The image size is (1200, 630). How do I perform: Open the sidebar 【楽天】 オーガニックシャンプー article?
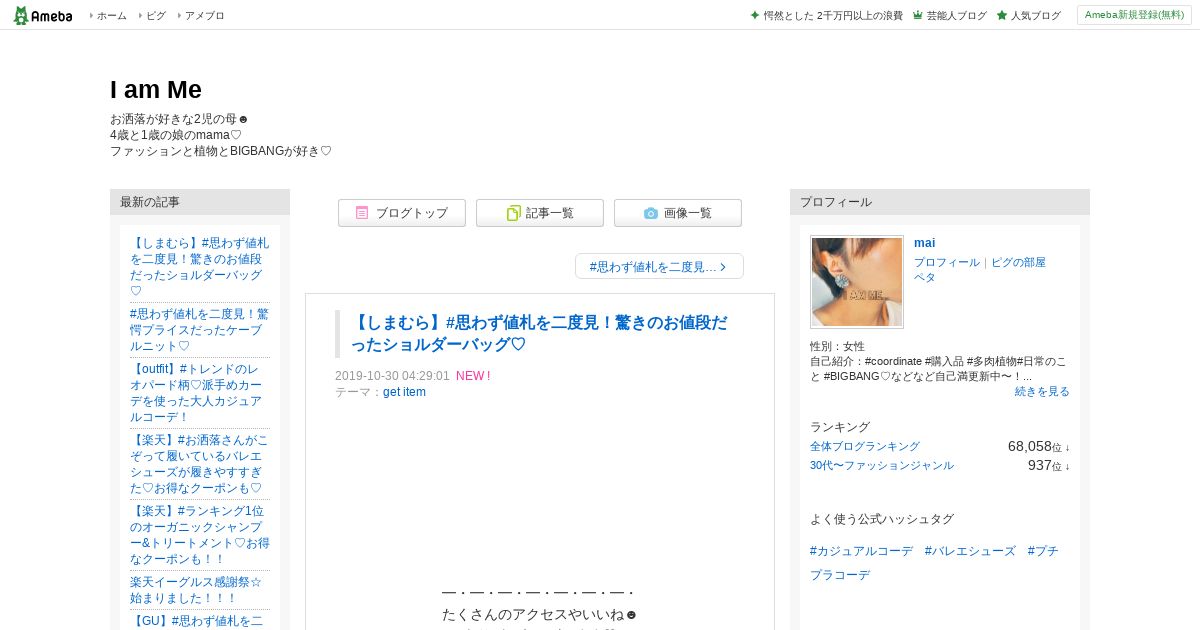point(200,535)
